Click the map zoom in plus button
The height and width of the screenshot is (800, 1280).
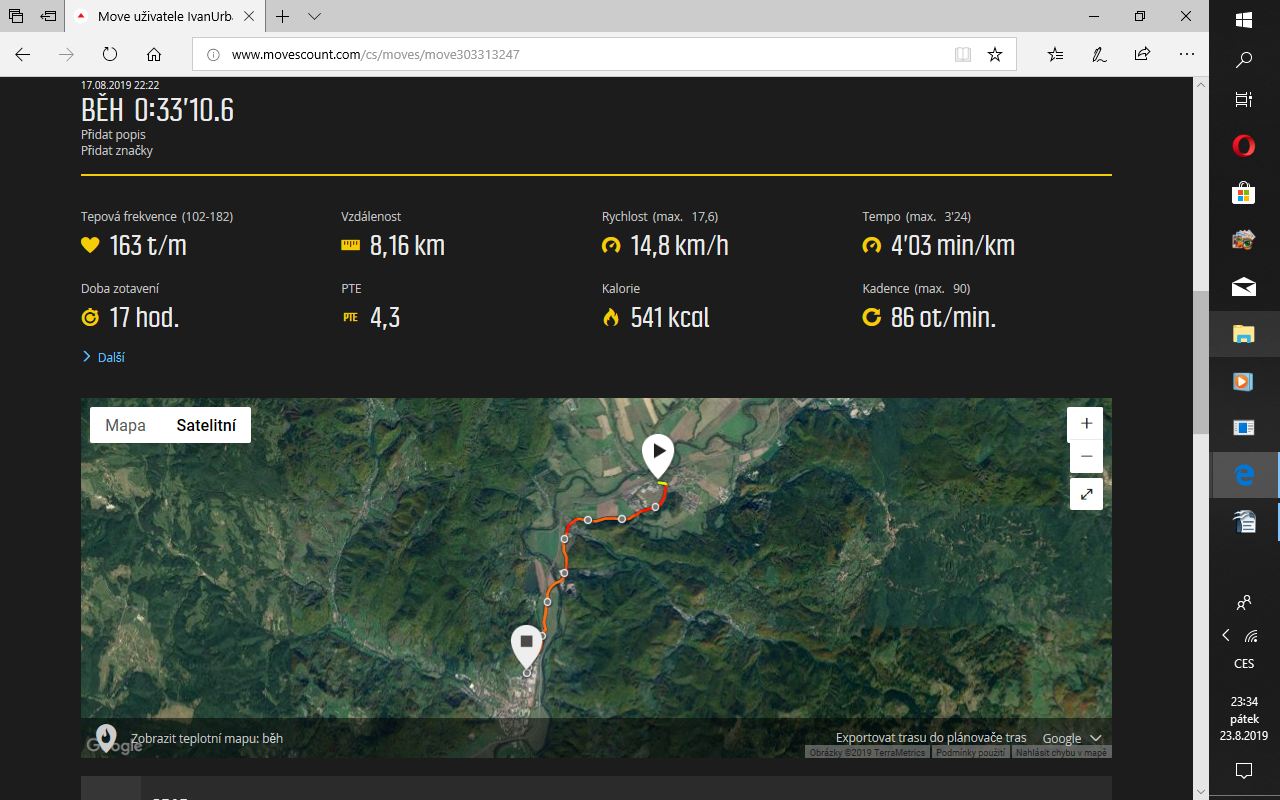pos(1086,423)
